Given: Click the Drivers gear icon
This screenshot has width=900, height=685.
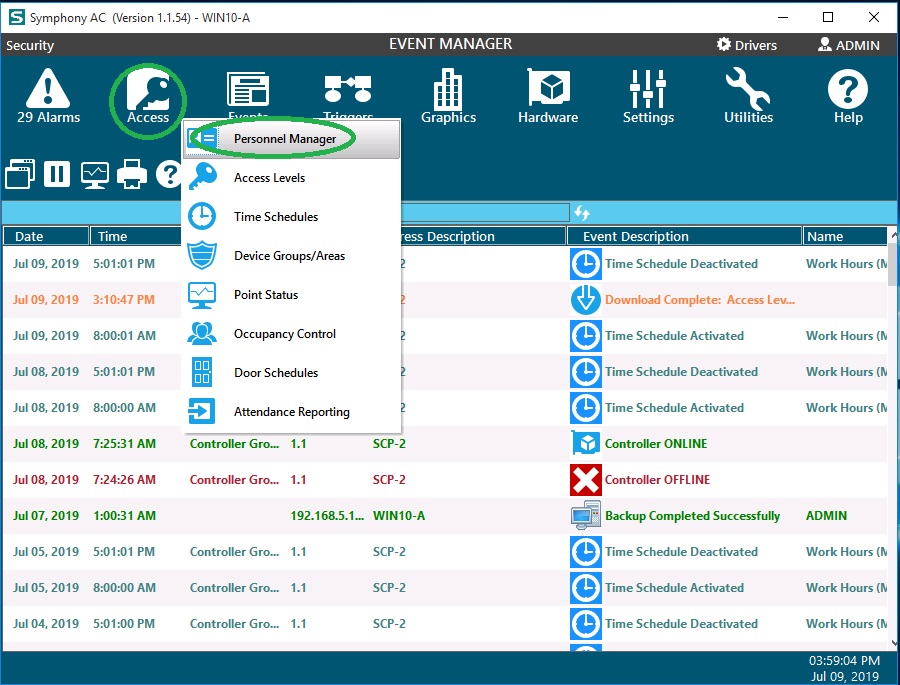Looking at the screenshot, I should tap(724, 44).
